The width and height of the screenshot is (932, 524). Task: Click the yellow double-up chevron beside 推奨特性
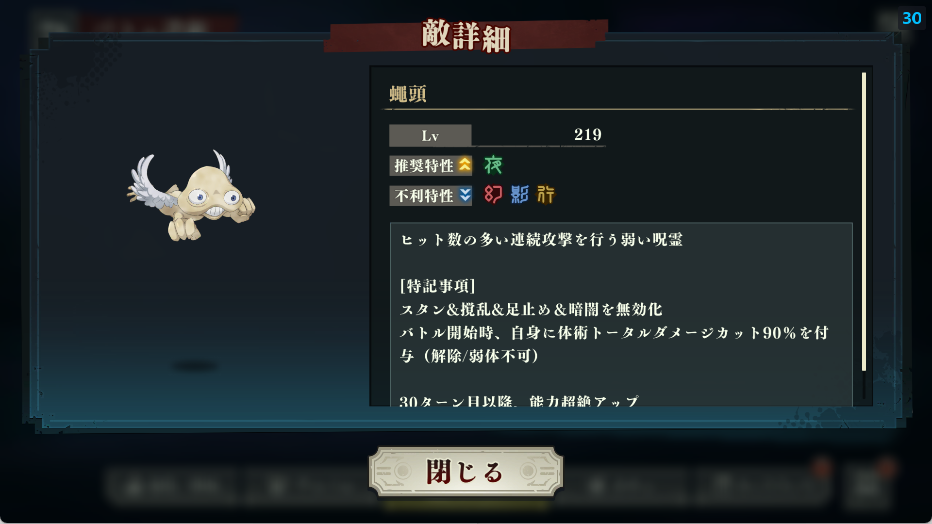[x=465, y=165]
